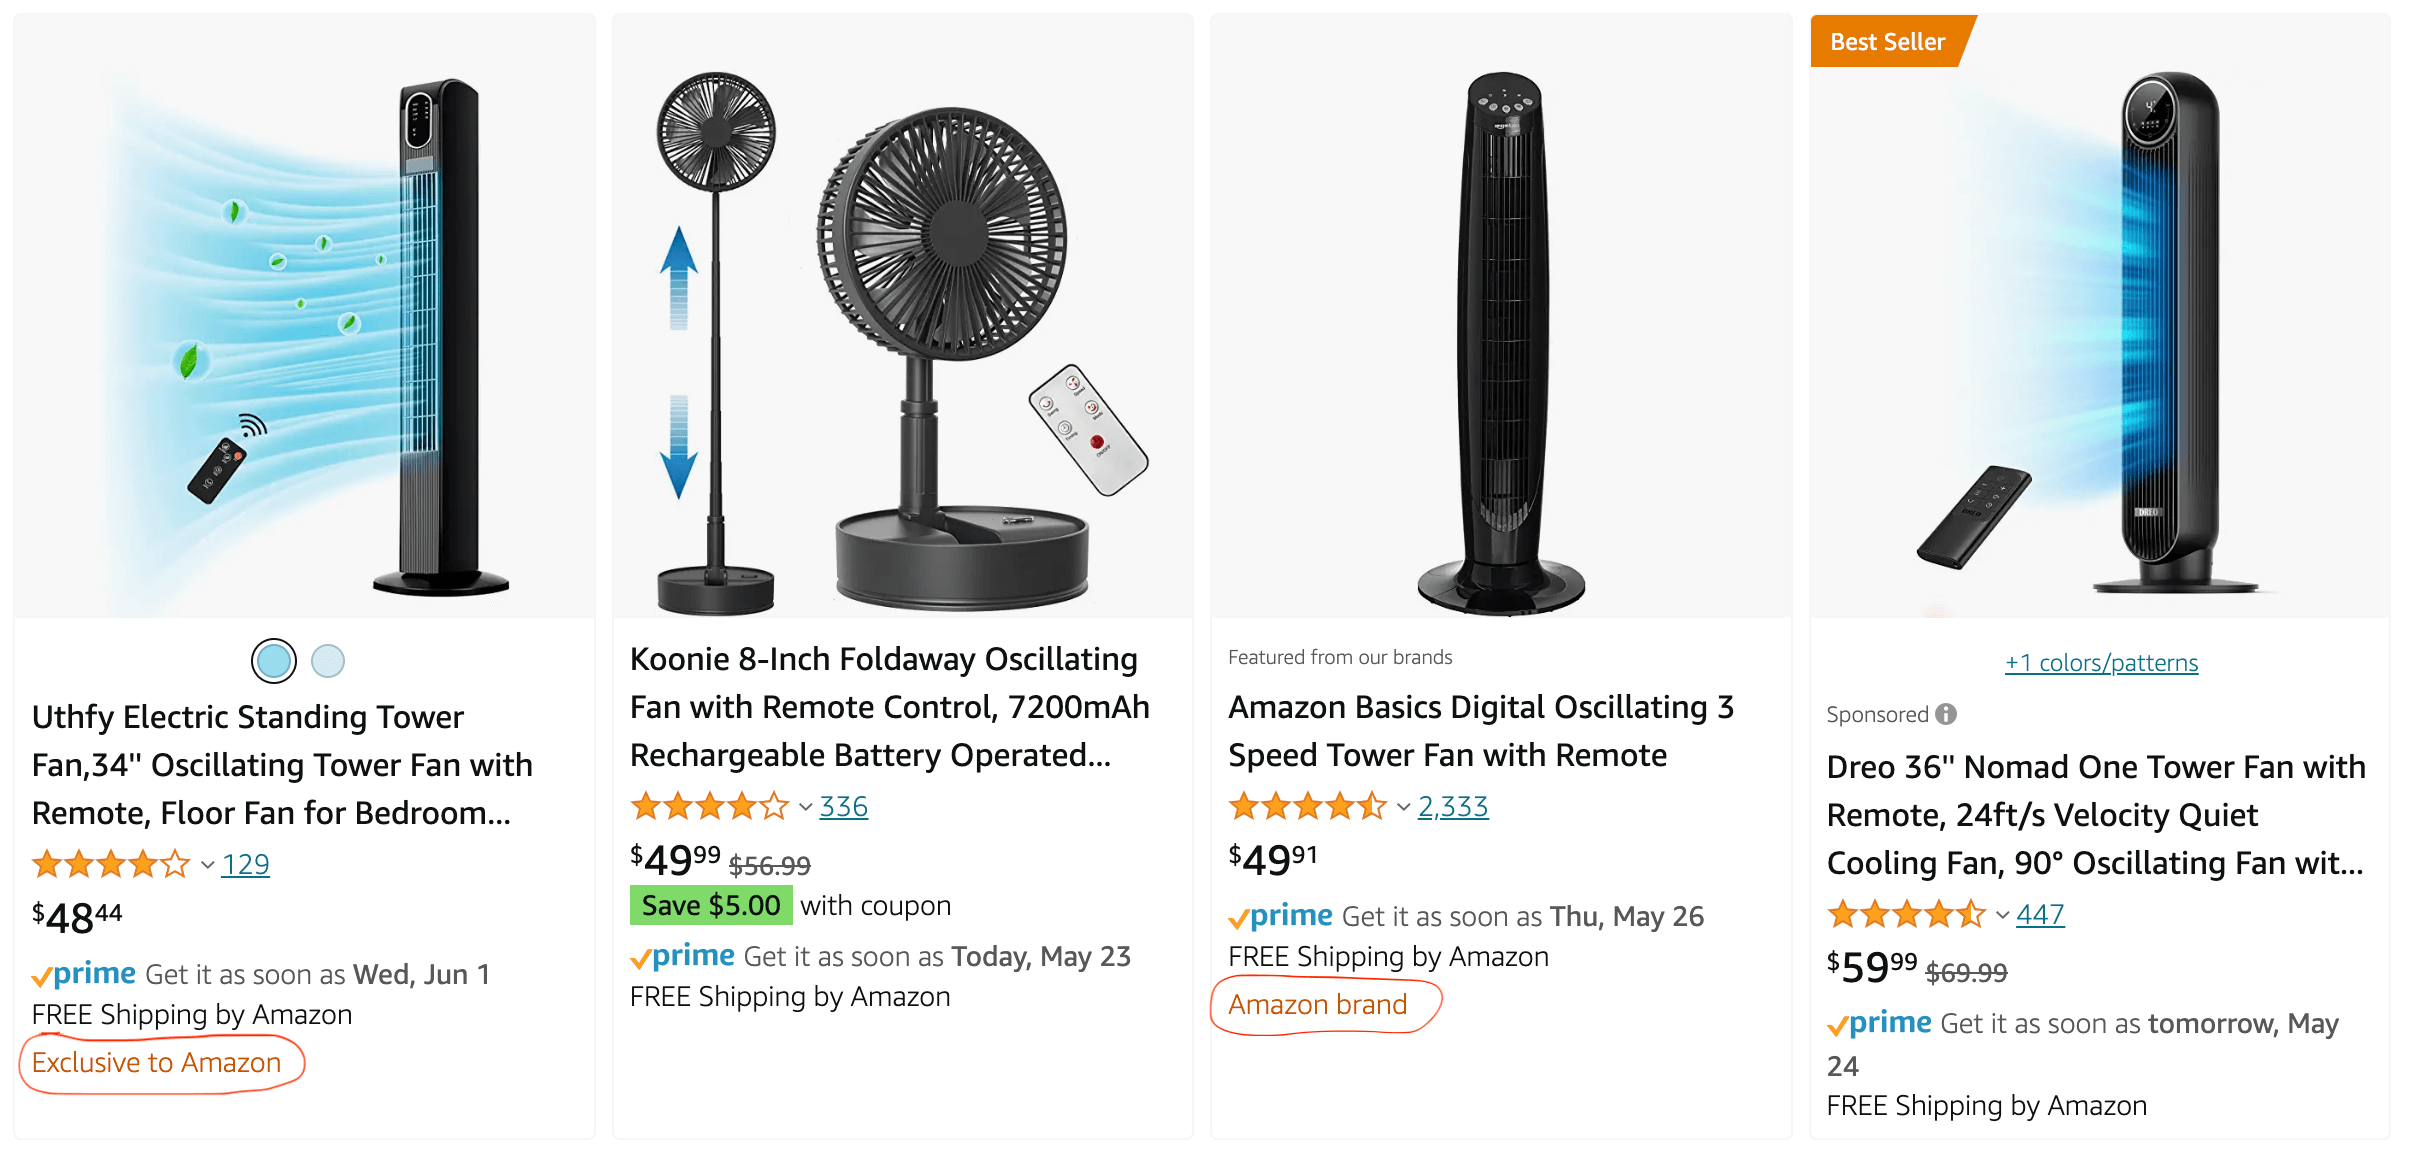The height and width of the screenshot is (1152, 2412).
Task: Expand the rating breakdown for the Dreo fan
Action: 2002,914
